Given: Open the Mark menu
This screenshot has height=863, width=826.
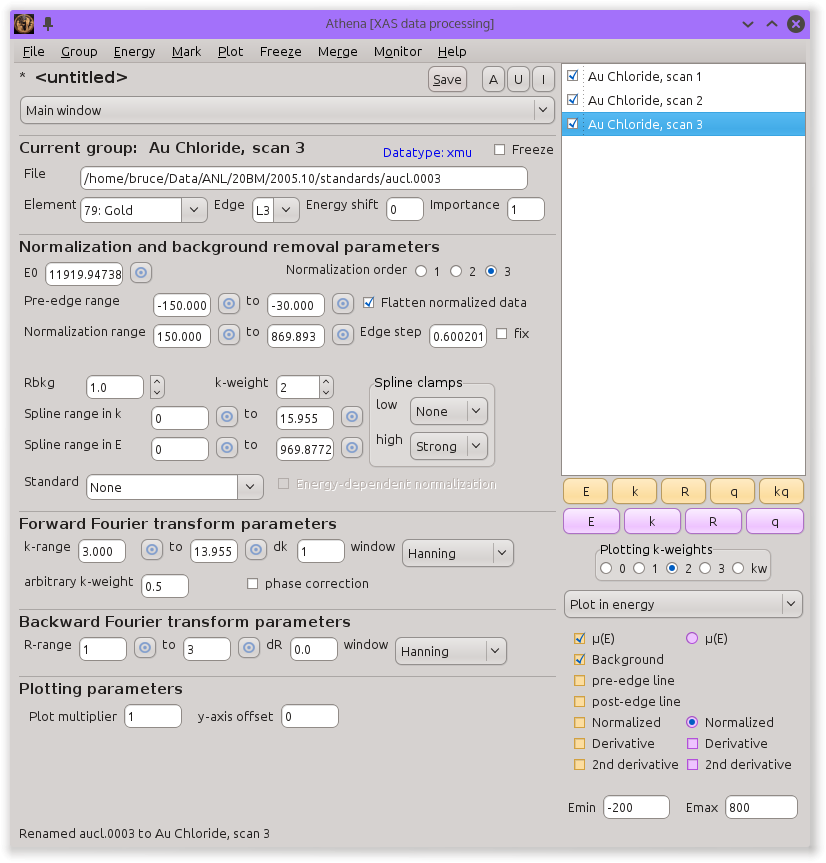Looking at the screenshot, I should click(186, 52).
